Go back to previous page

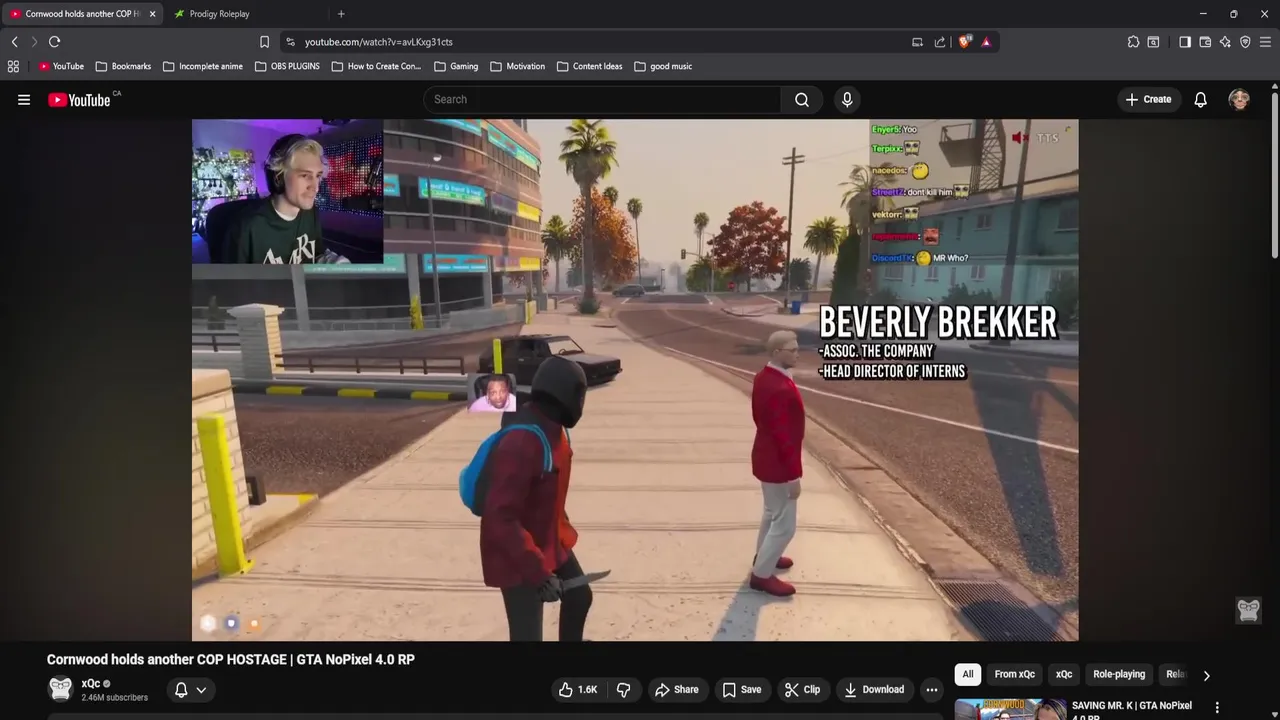[x=14, y=42]
